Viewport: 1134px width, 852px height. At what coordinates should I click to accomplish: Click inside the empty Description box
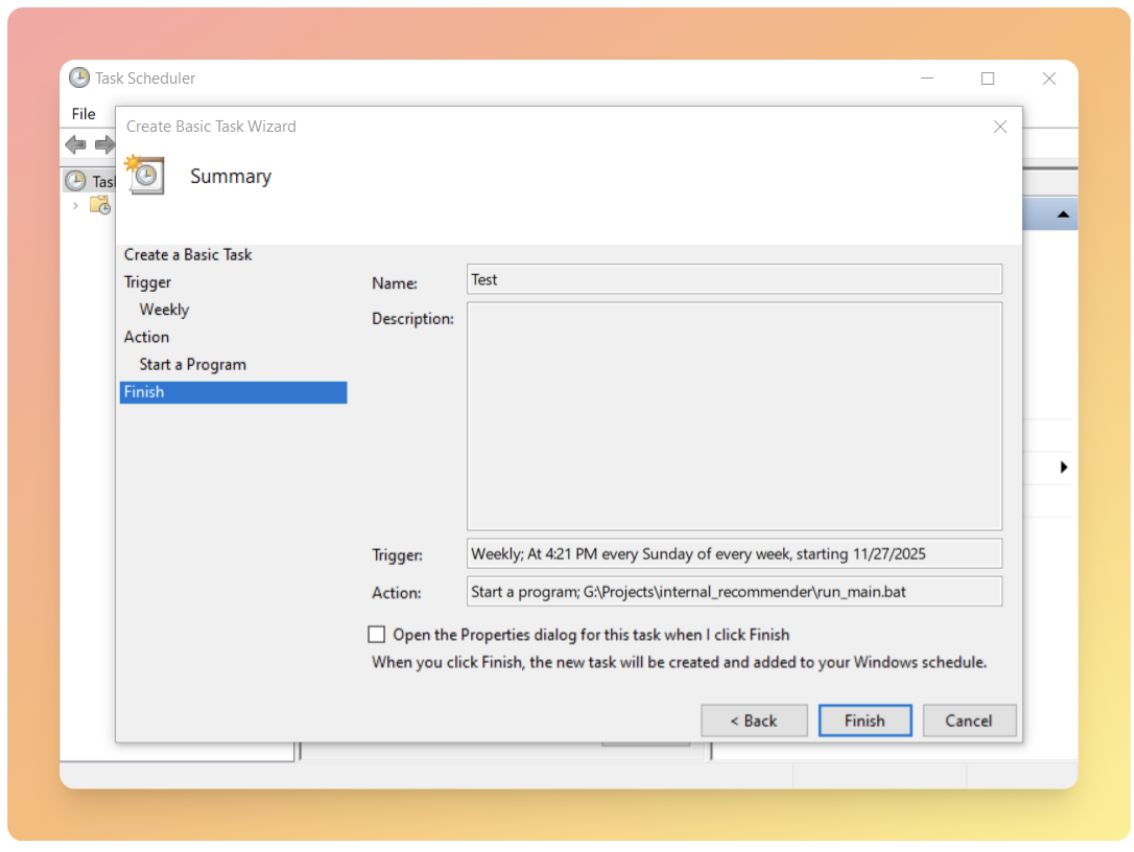(733, 416)
